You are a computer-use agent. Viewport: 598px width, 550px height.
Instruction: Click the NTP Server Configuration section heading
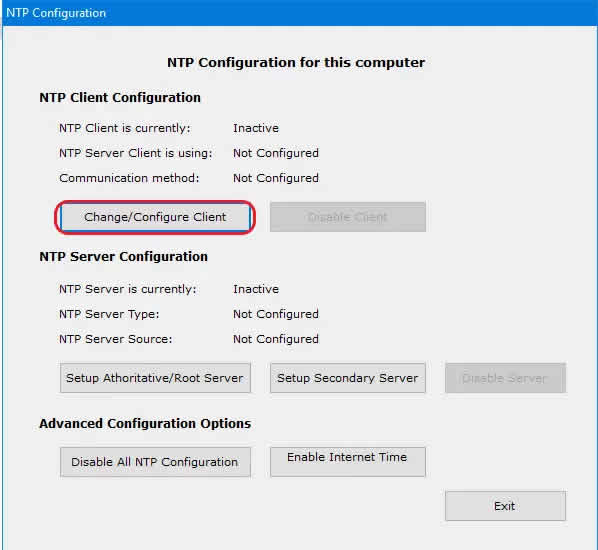[124, 257]
